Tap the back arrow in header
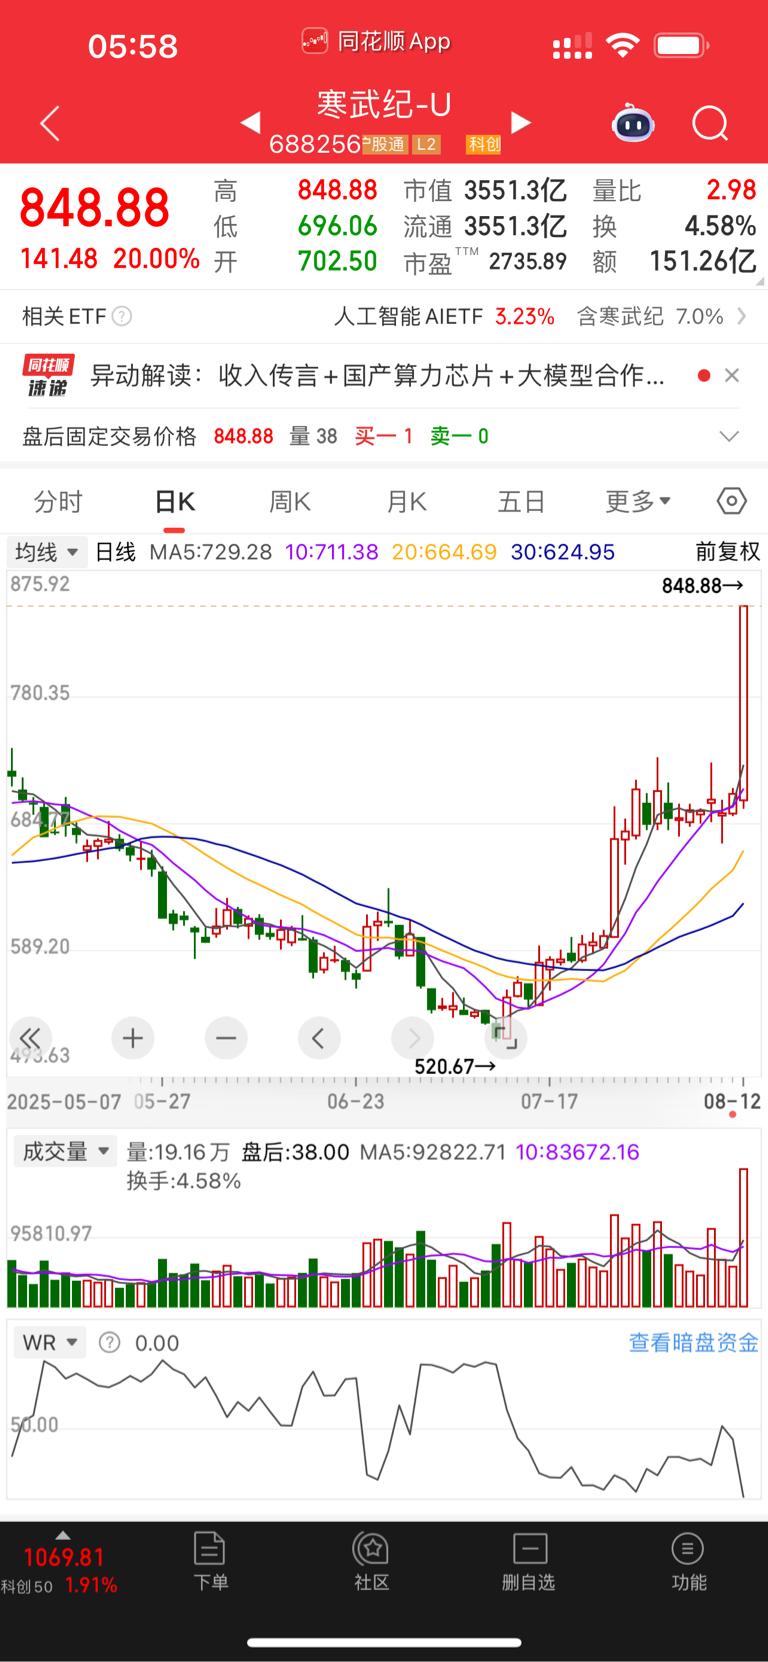Image resolution: width=768 pixels, height=1662 pixels. tap(50, 123)
